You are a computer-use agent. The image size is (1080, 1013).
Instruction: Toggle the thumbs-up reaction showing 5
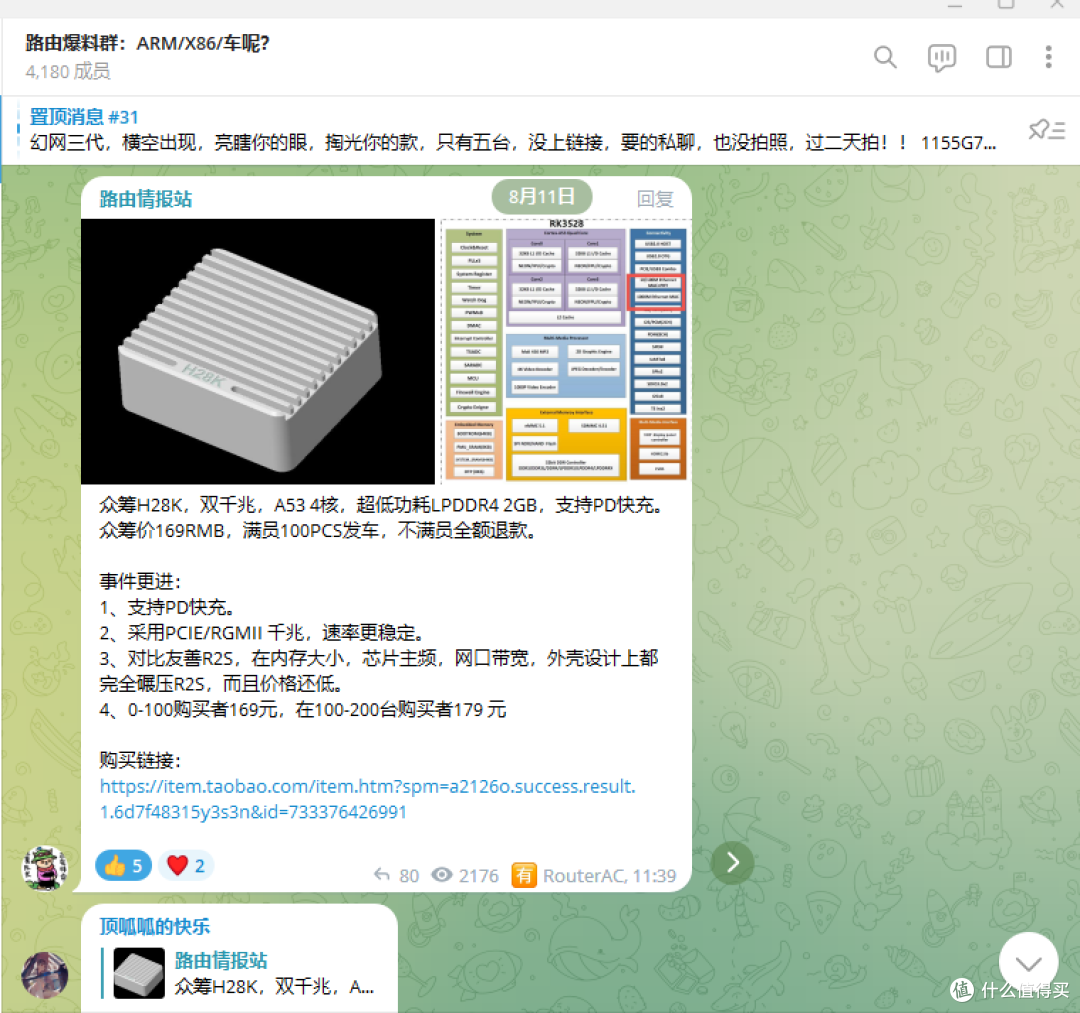tap(122, 864)
